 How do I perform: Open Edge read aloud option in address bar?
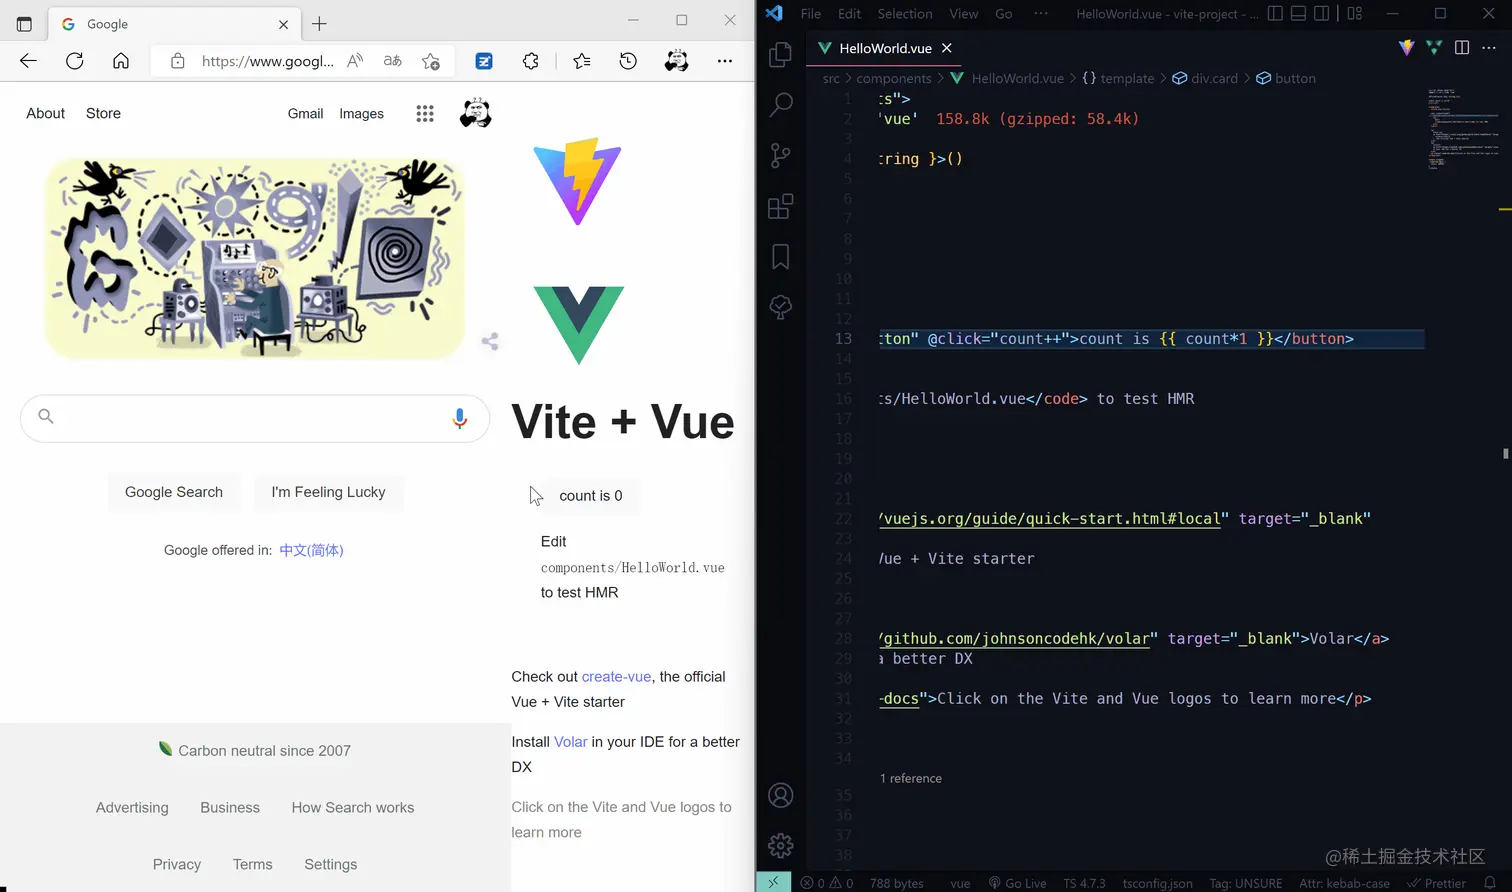pyautogui.click(x=355, y=61)
